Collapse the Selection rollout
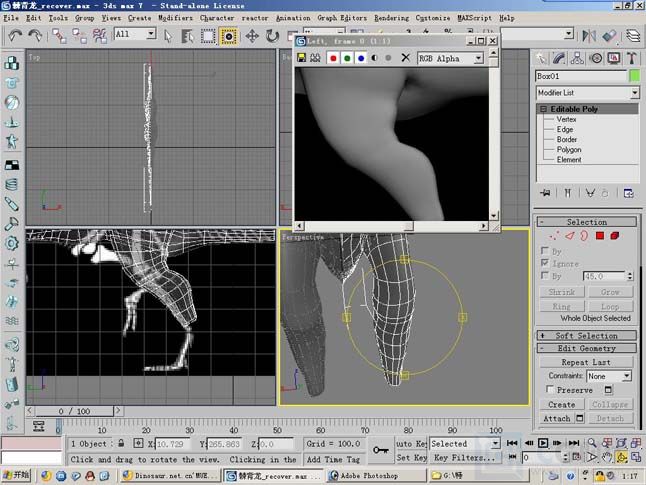The image size is (646, 485). coord(587,222)
